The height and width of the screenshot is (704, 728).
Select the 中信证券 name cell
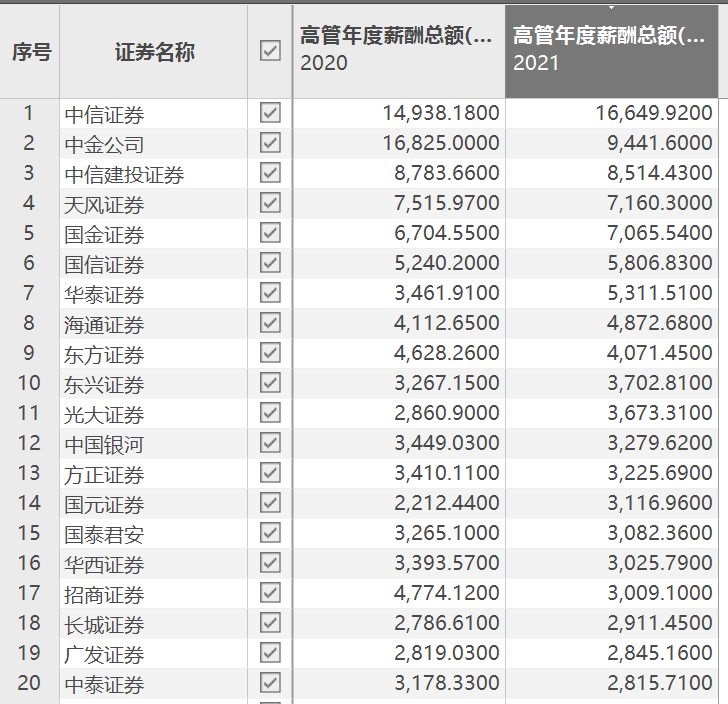pyautogui.click(x=153, y=113)
